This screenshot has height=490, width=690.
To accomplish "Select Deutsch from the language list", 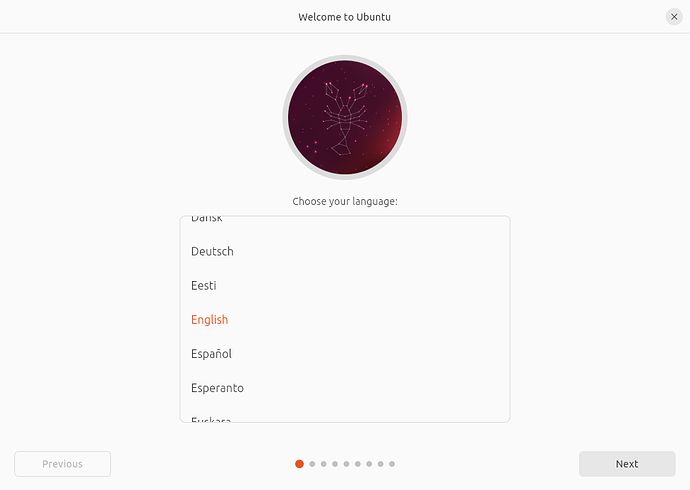I will (x=345, y=251).
